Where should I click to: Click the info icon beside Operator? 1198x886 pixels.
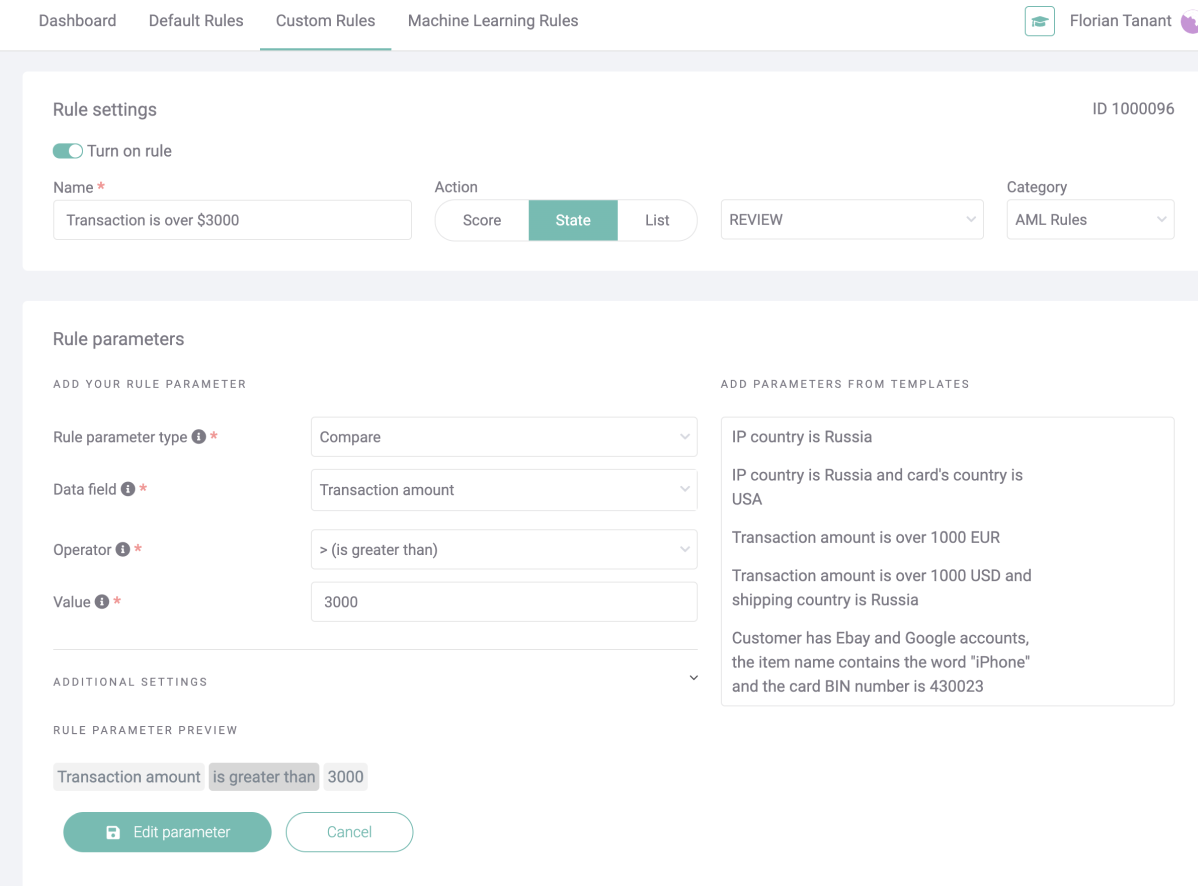(x=120, y=549)
